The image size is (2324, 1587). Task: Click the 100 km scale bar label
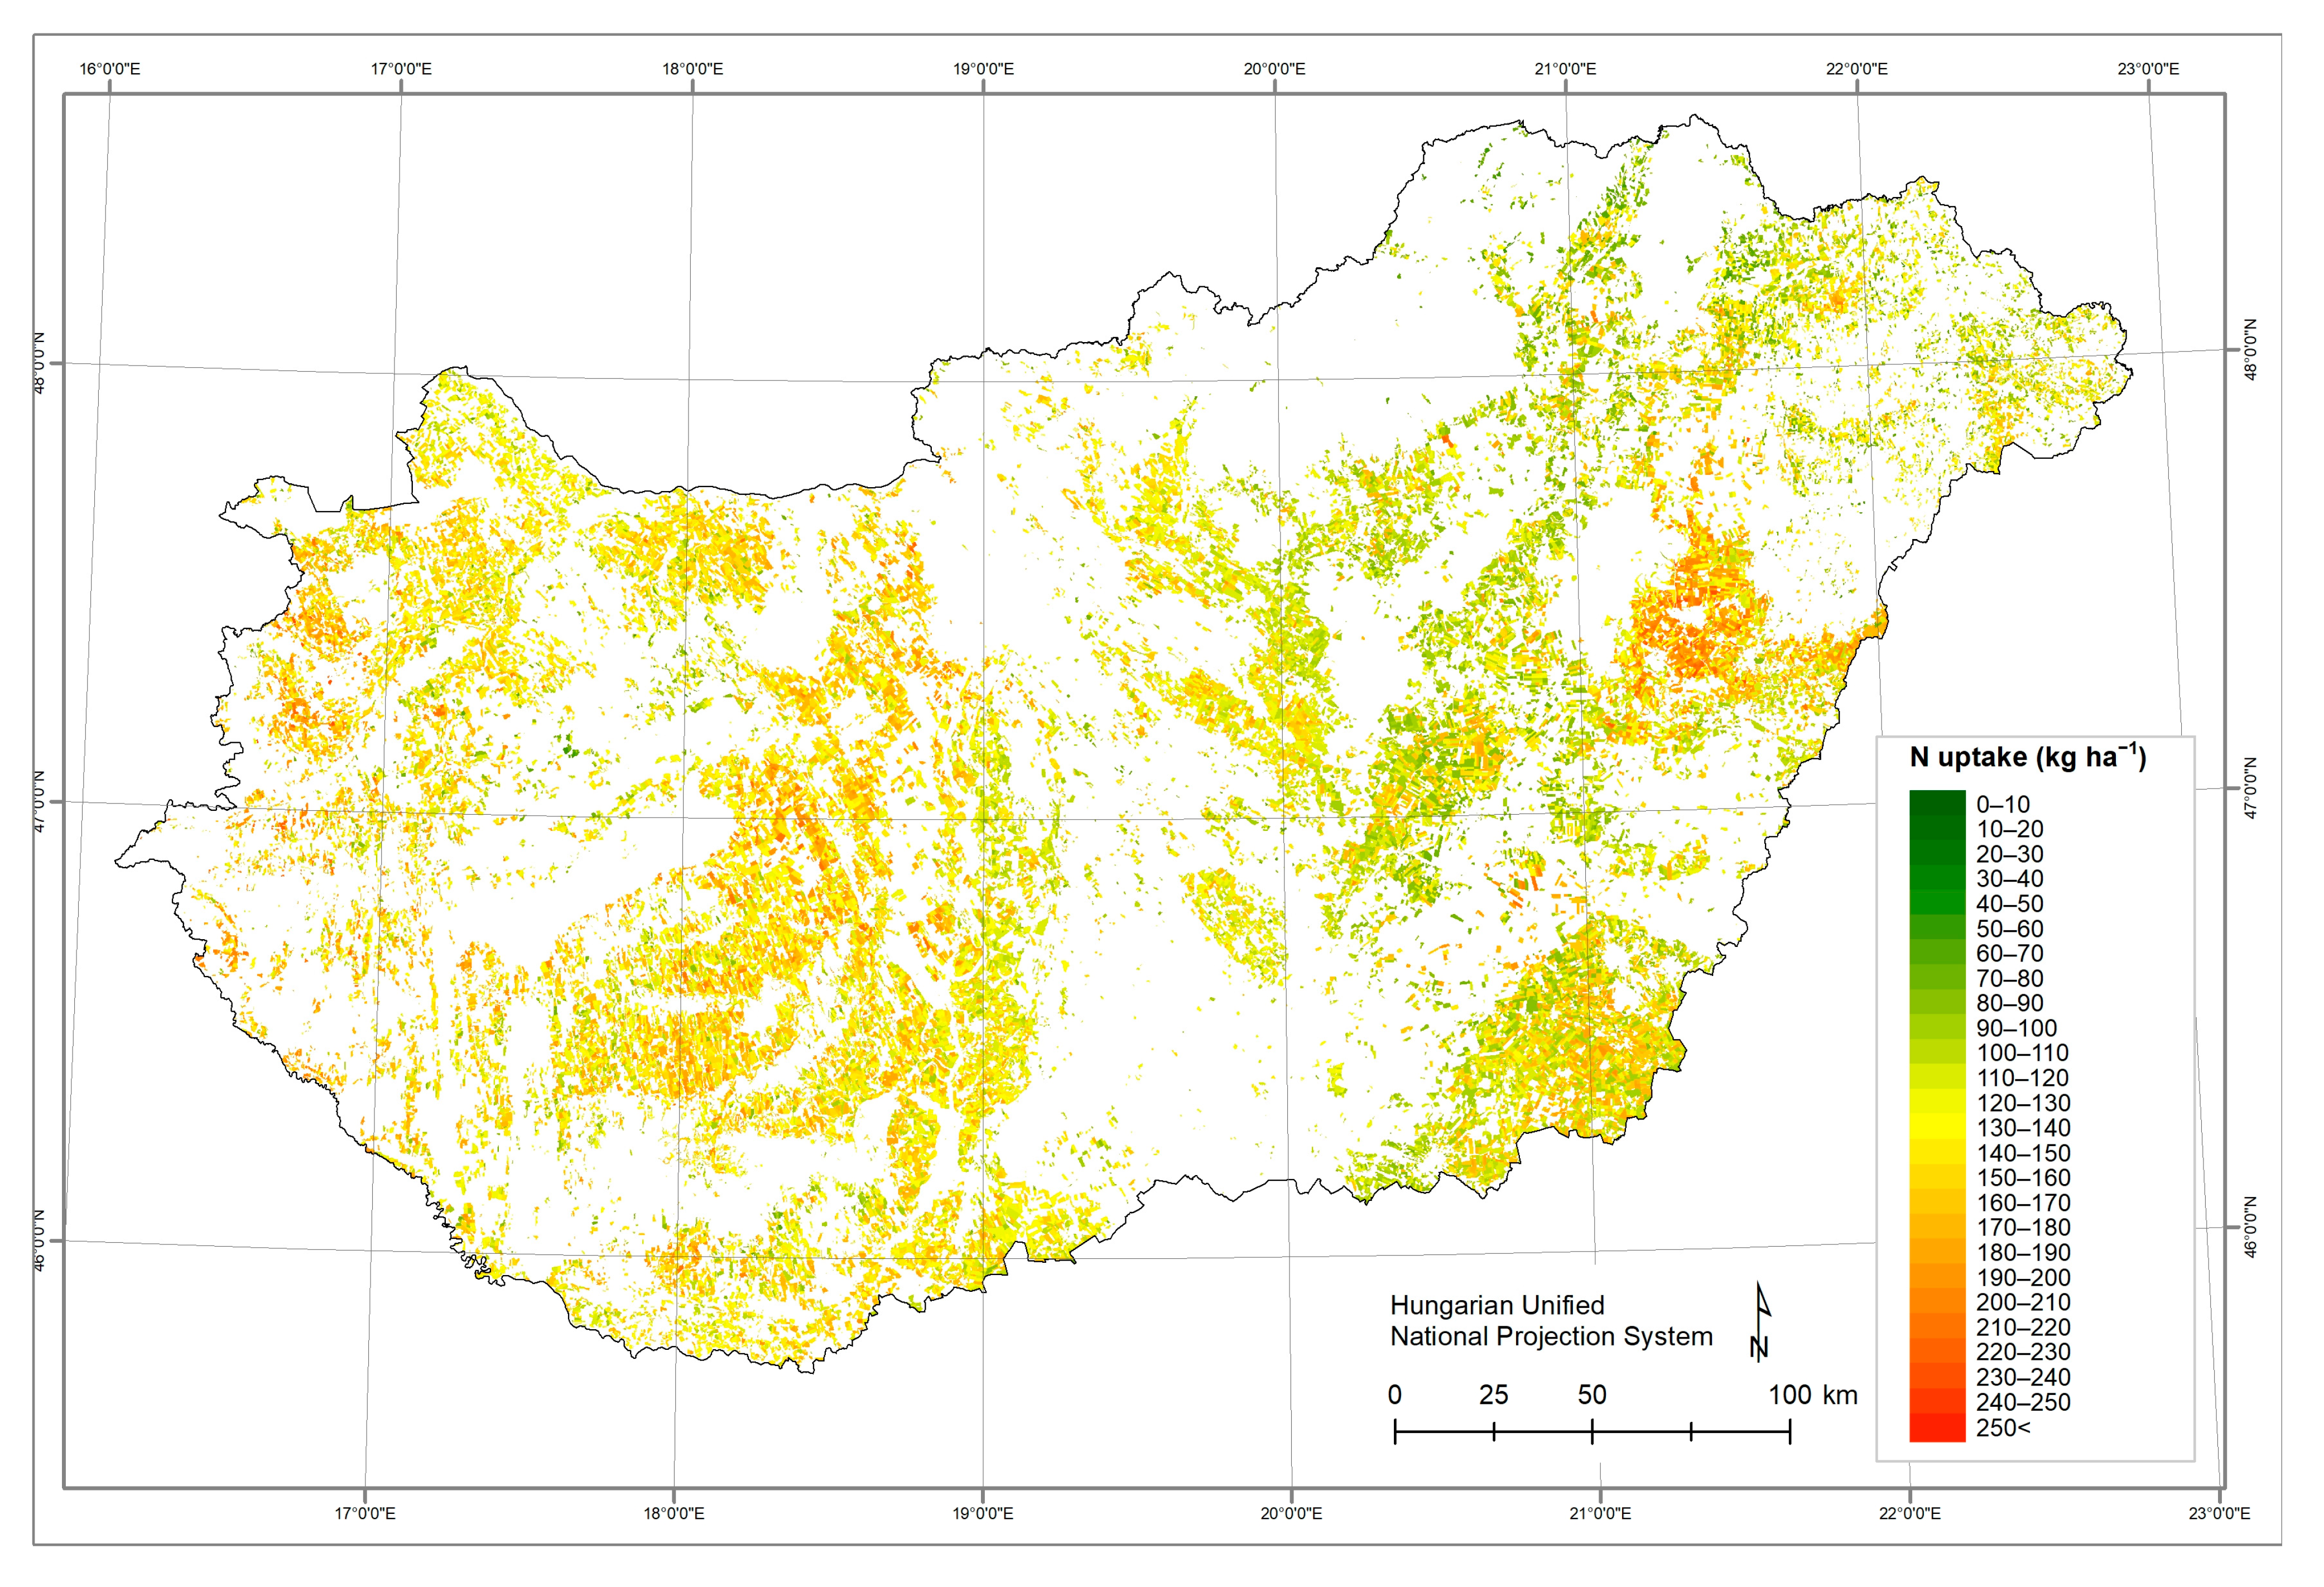[x=1812, y=1395]
